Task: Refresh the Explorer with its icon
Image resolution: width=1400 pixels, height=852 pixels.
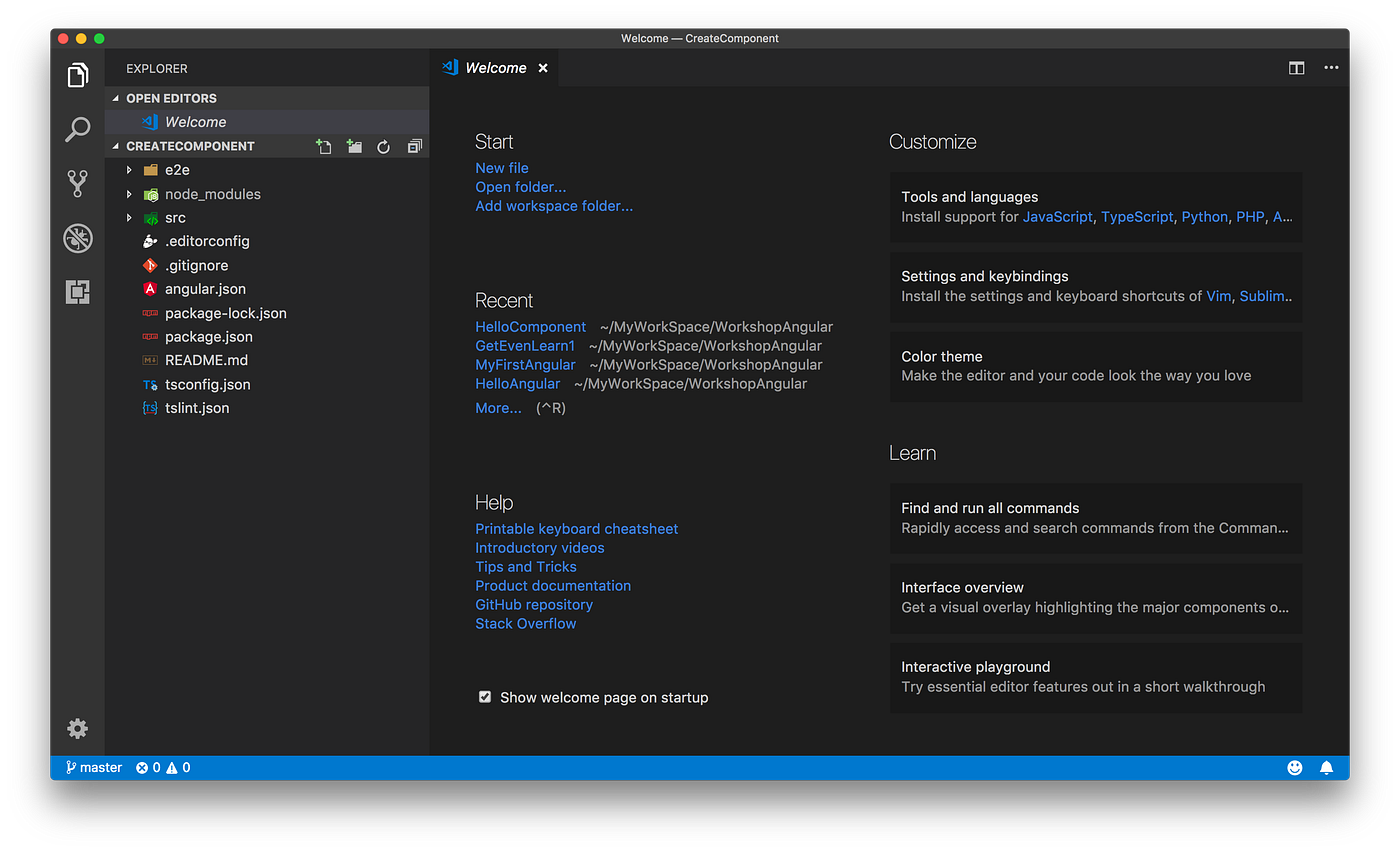Action: (384, 146)
